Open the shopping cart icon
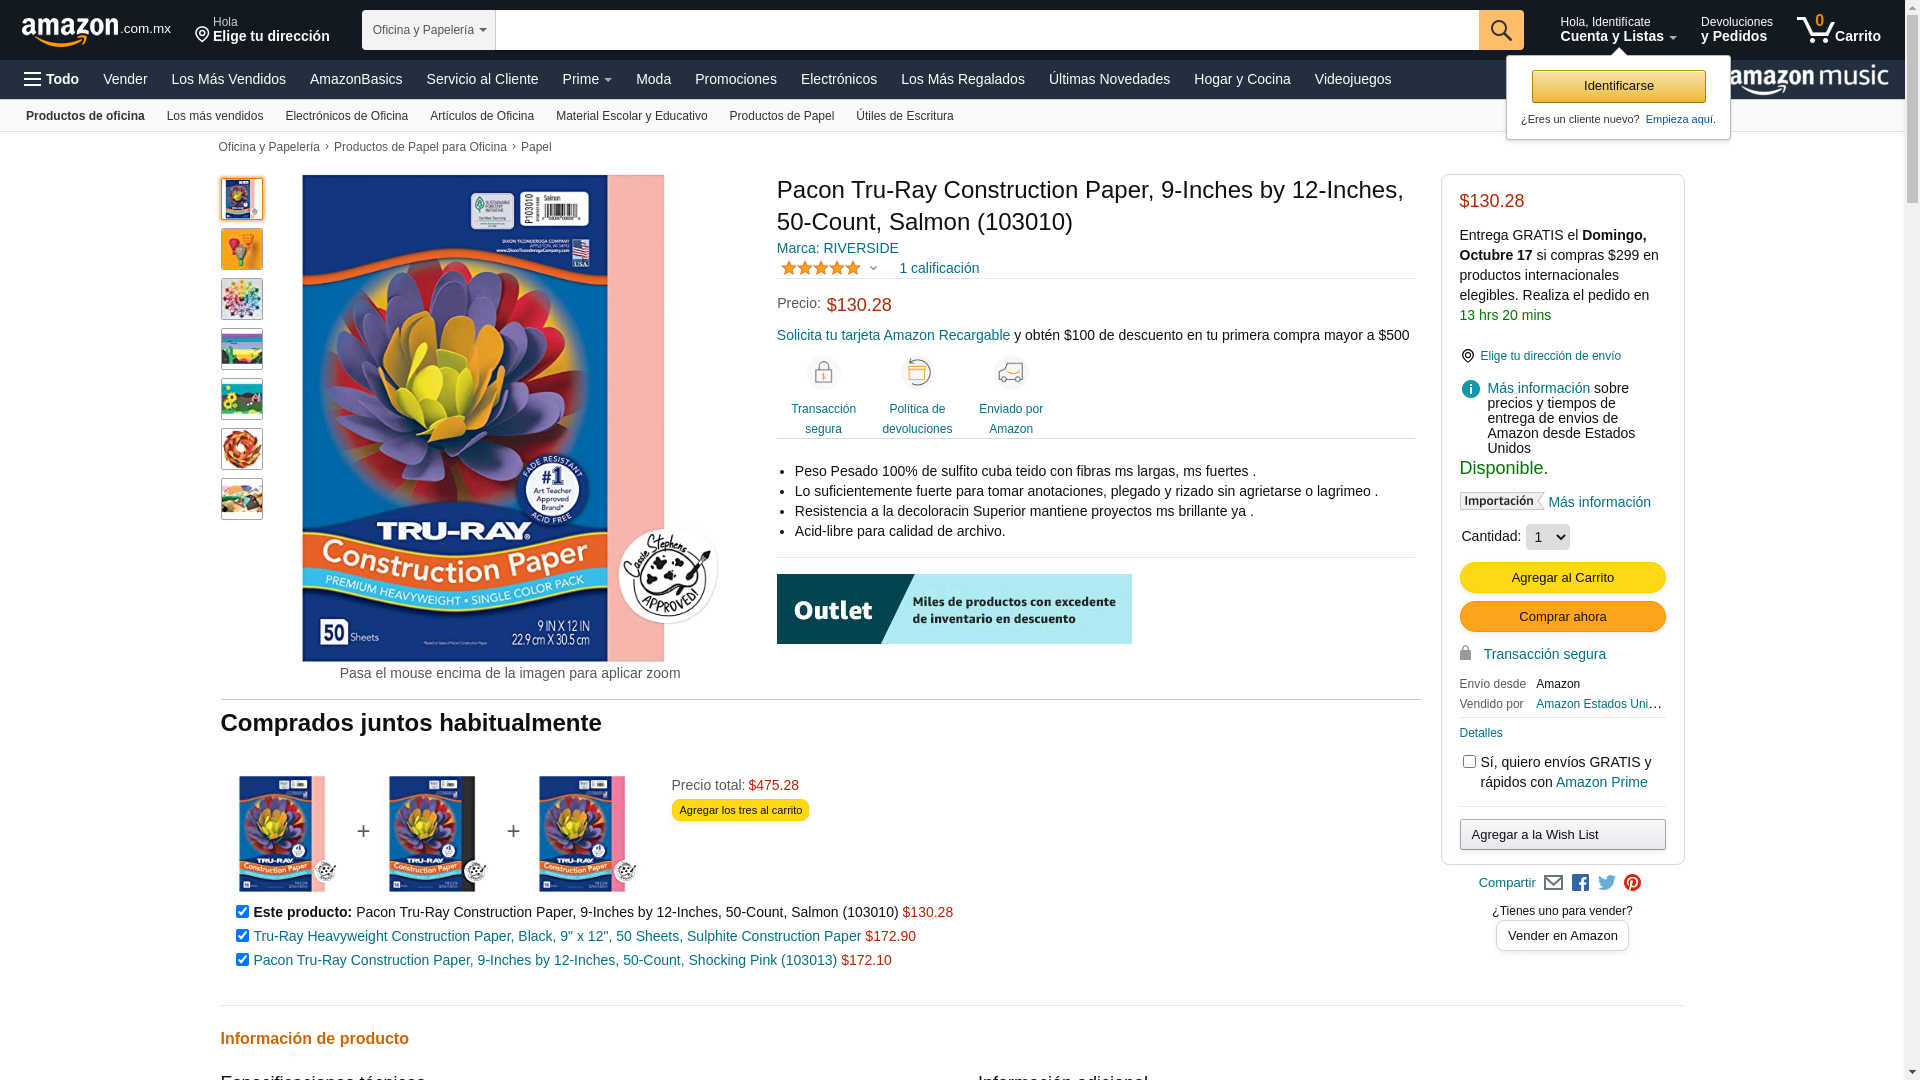The width and height of the screenshot is (1920, 1080). pos(1838,30)
